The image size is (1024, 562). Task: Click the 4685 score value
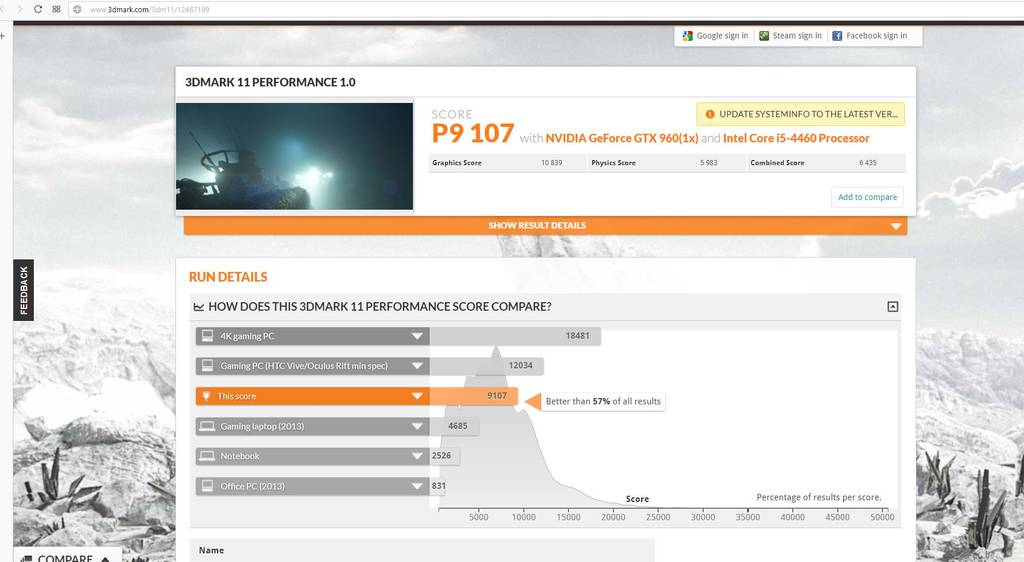tap(457, 426)
